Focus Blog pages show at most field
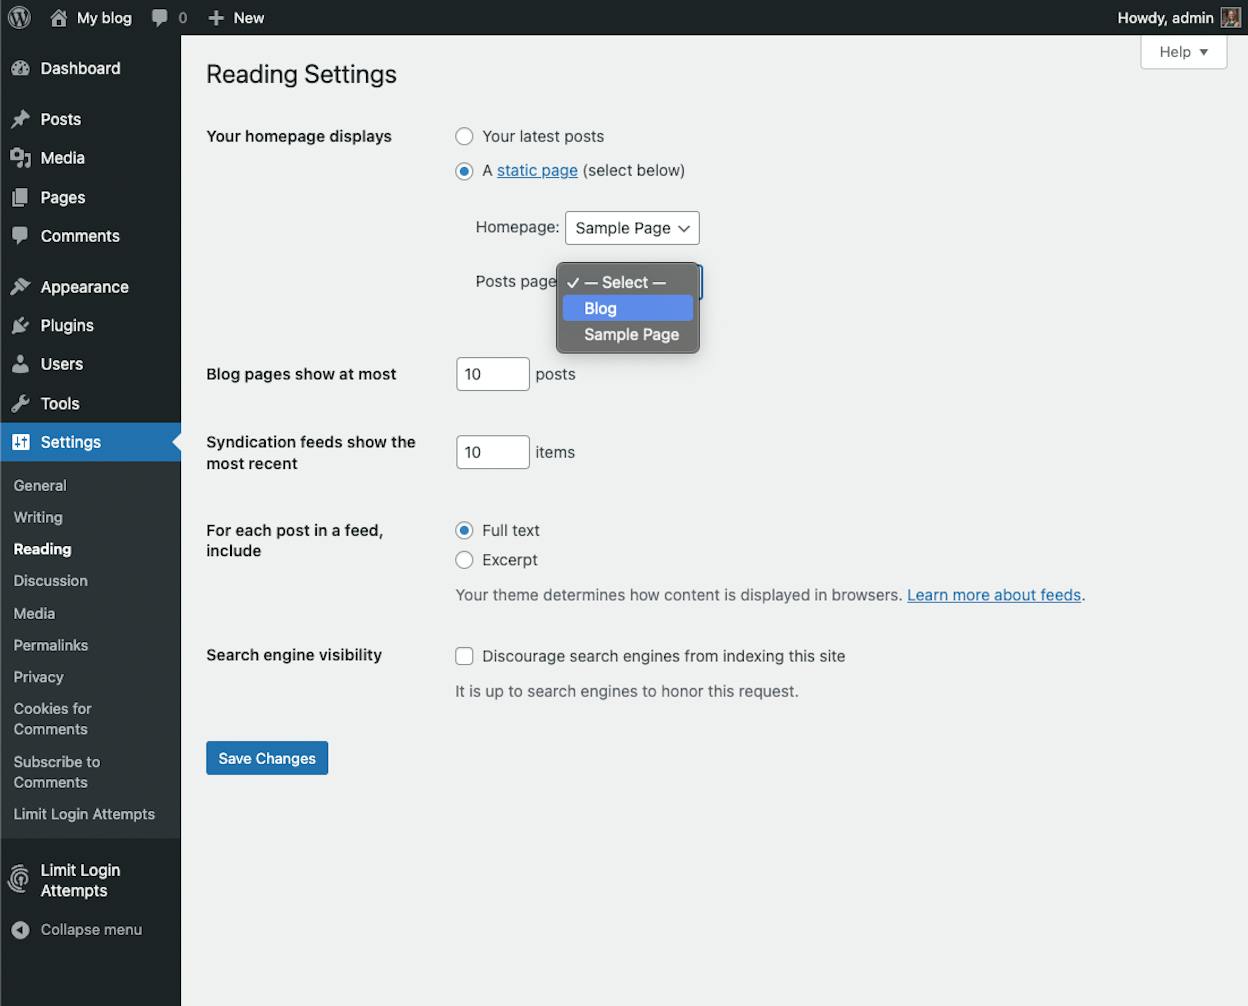Image resolution: width=1248 pixels, height=1006 pixels. click(493, 374)
